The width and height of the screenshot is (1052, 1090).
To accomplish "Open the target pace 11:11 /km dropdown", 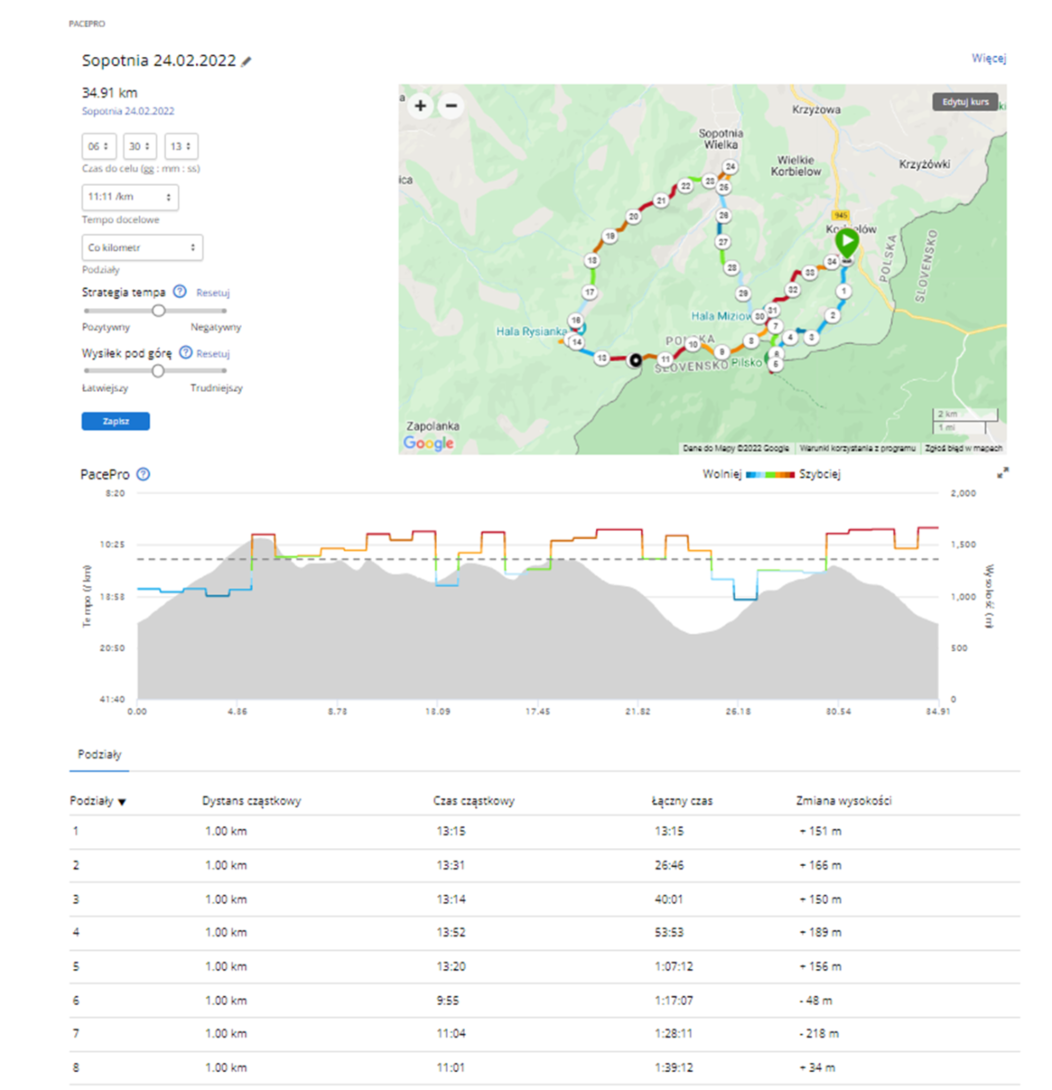I will (130, 197).
